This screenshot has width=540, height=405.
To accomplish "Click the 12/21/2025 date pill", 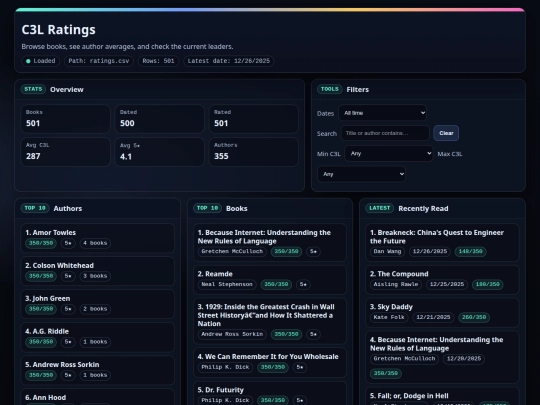I will click(x=433, y=317).
